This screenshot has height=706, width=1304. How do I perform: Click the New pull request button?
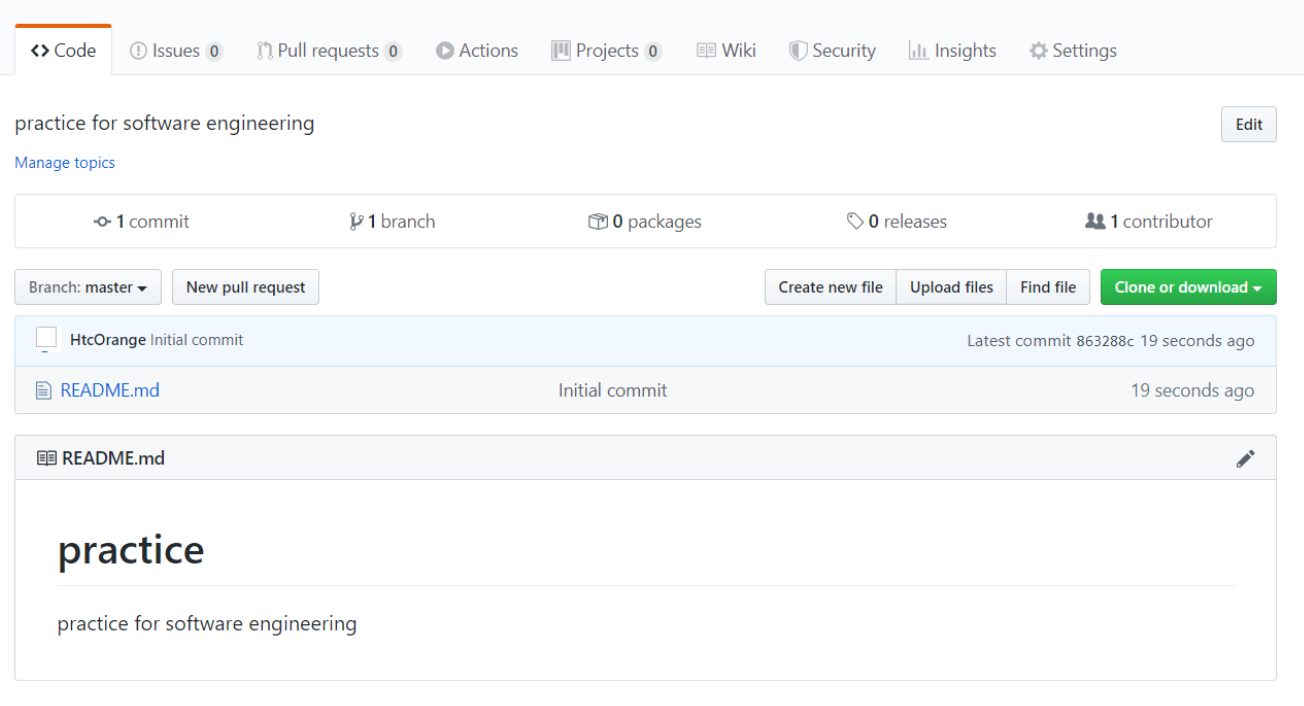click(x=246, y=288)
